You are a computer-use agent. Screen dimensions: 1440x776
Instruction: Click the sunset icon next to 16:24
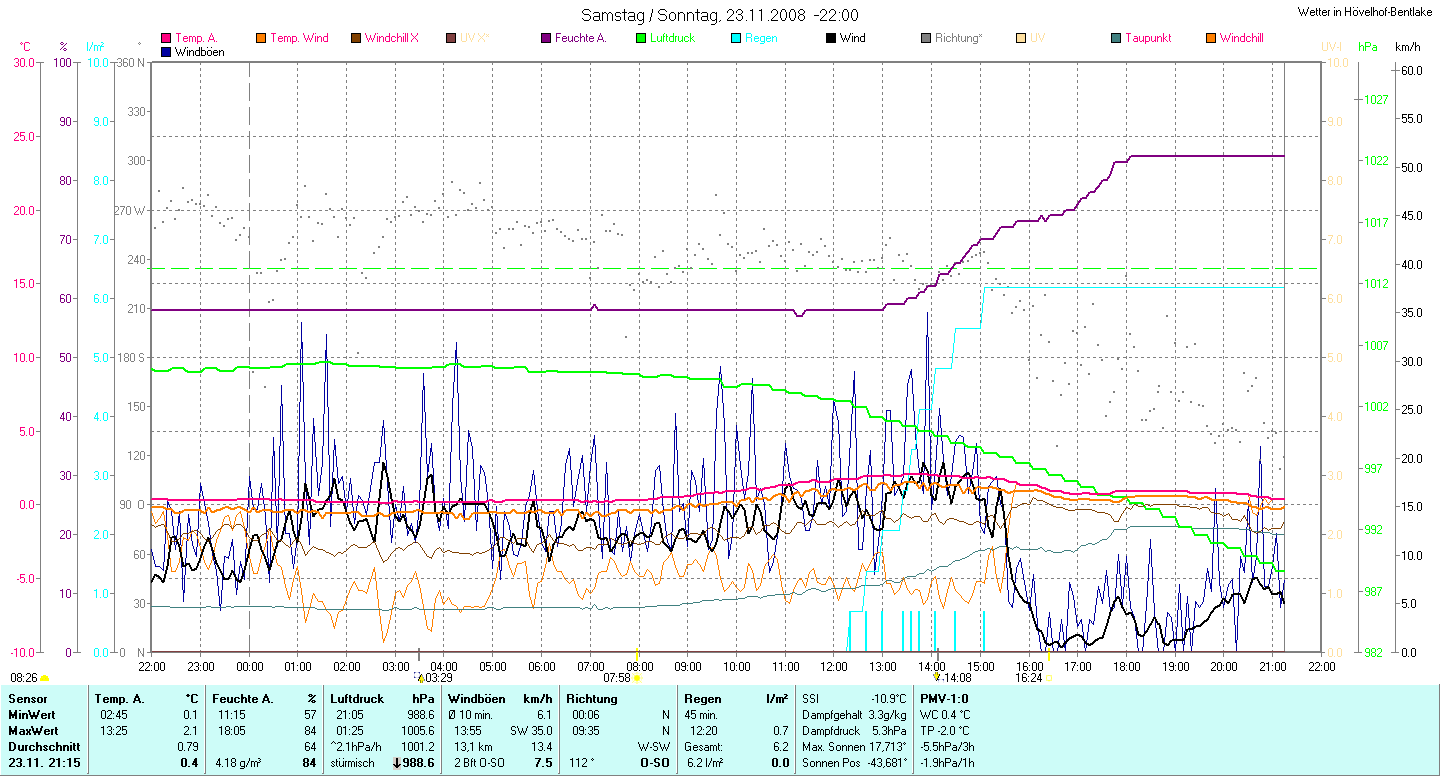coord(1048,677)
